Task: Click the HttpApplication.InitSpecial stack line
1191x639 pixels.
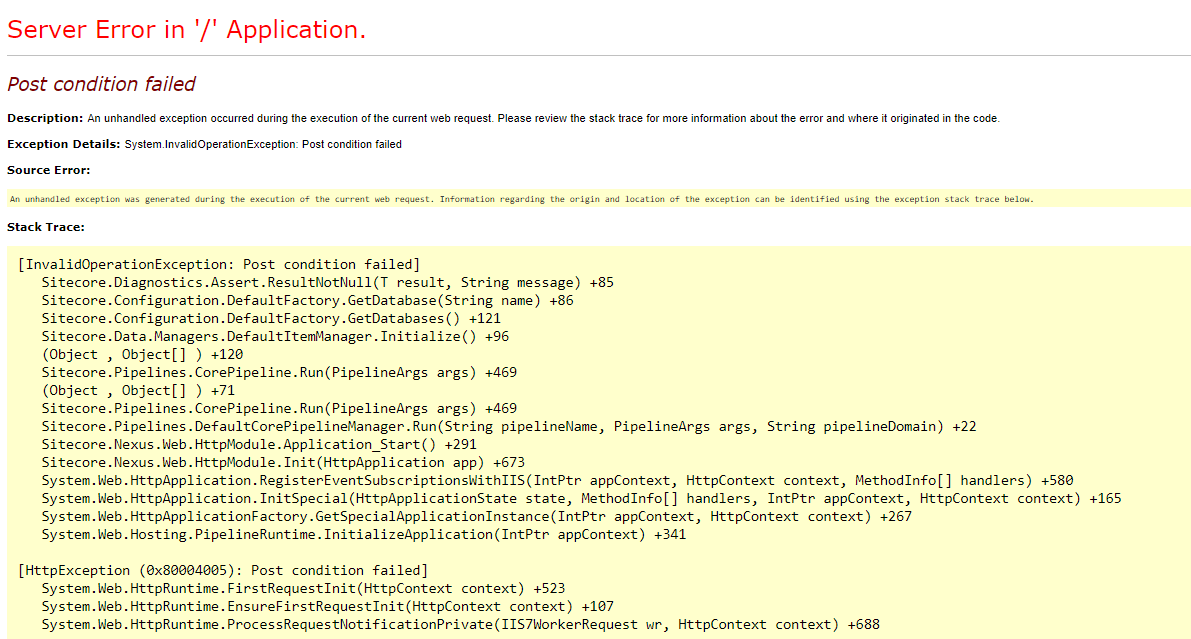Action: (x=581, y=498)
